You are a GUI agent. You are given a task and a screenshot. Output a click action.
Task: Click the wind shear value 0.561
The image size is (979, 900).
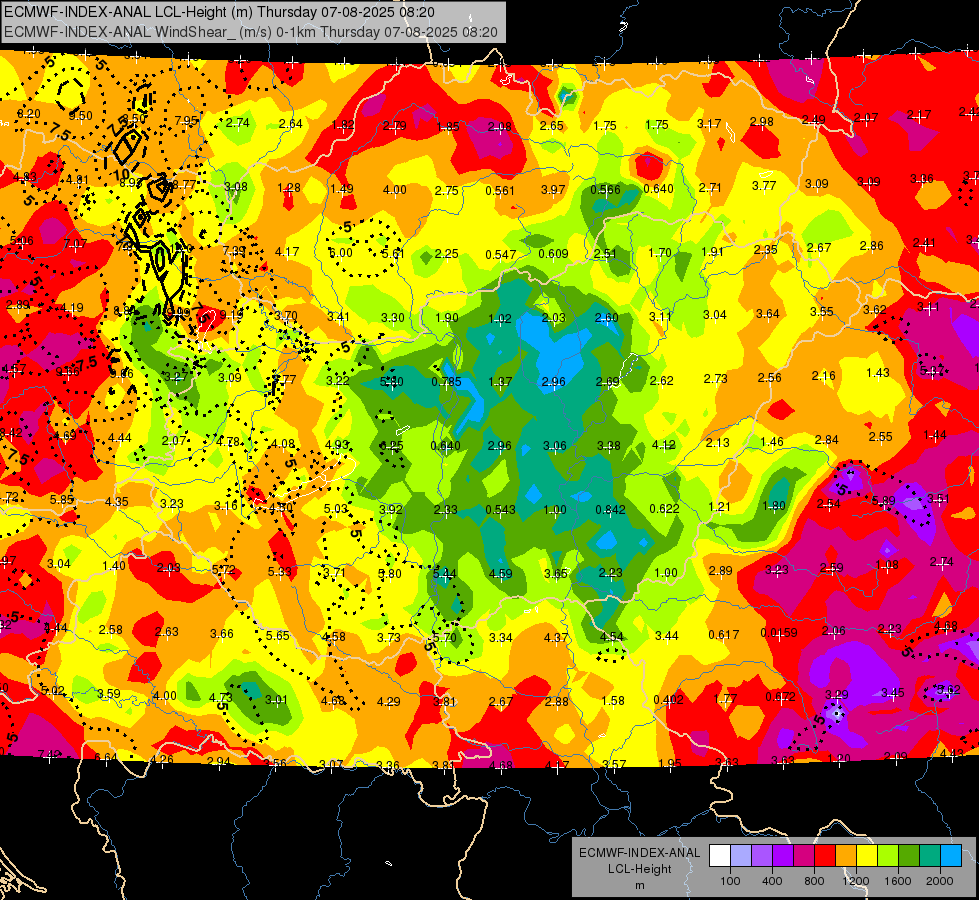coord(499,190)
